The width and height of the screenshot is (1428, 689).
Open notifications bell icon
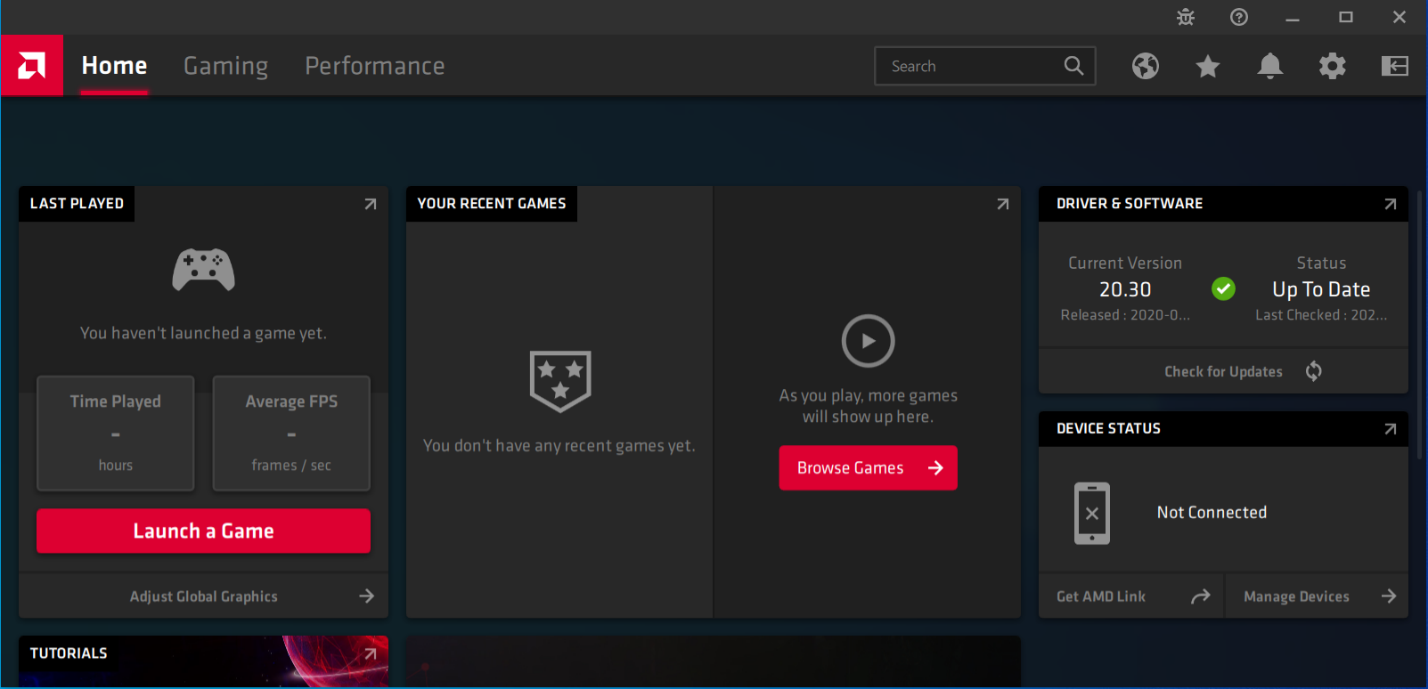tap(1270, 66)
